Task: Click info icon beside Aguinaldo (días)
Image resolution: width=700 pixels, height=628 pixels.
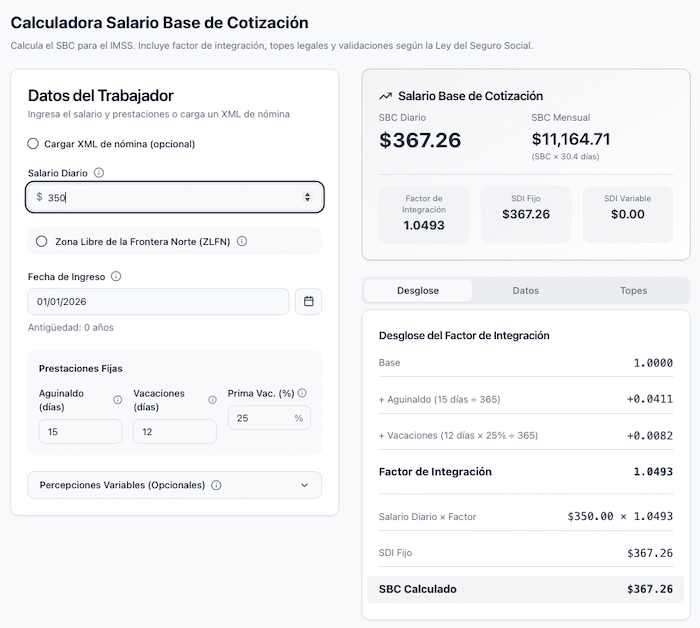Action: point(117,400)
